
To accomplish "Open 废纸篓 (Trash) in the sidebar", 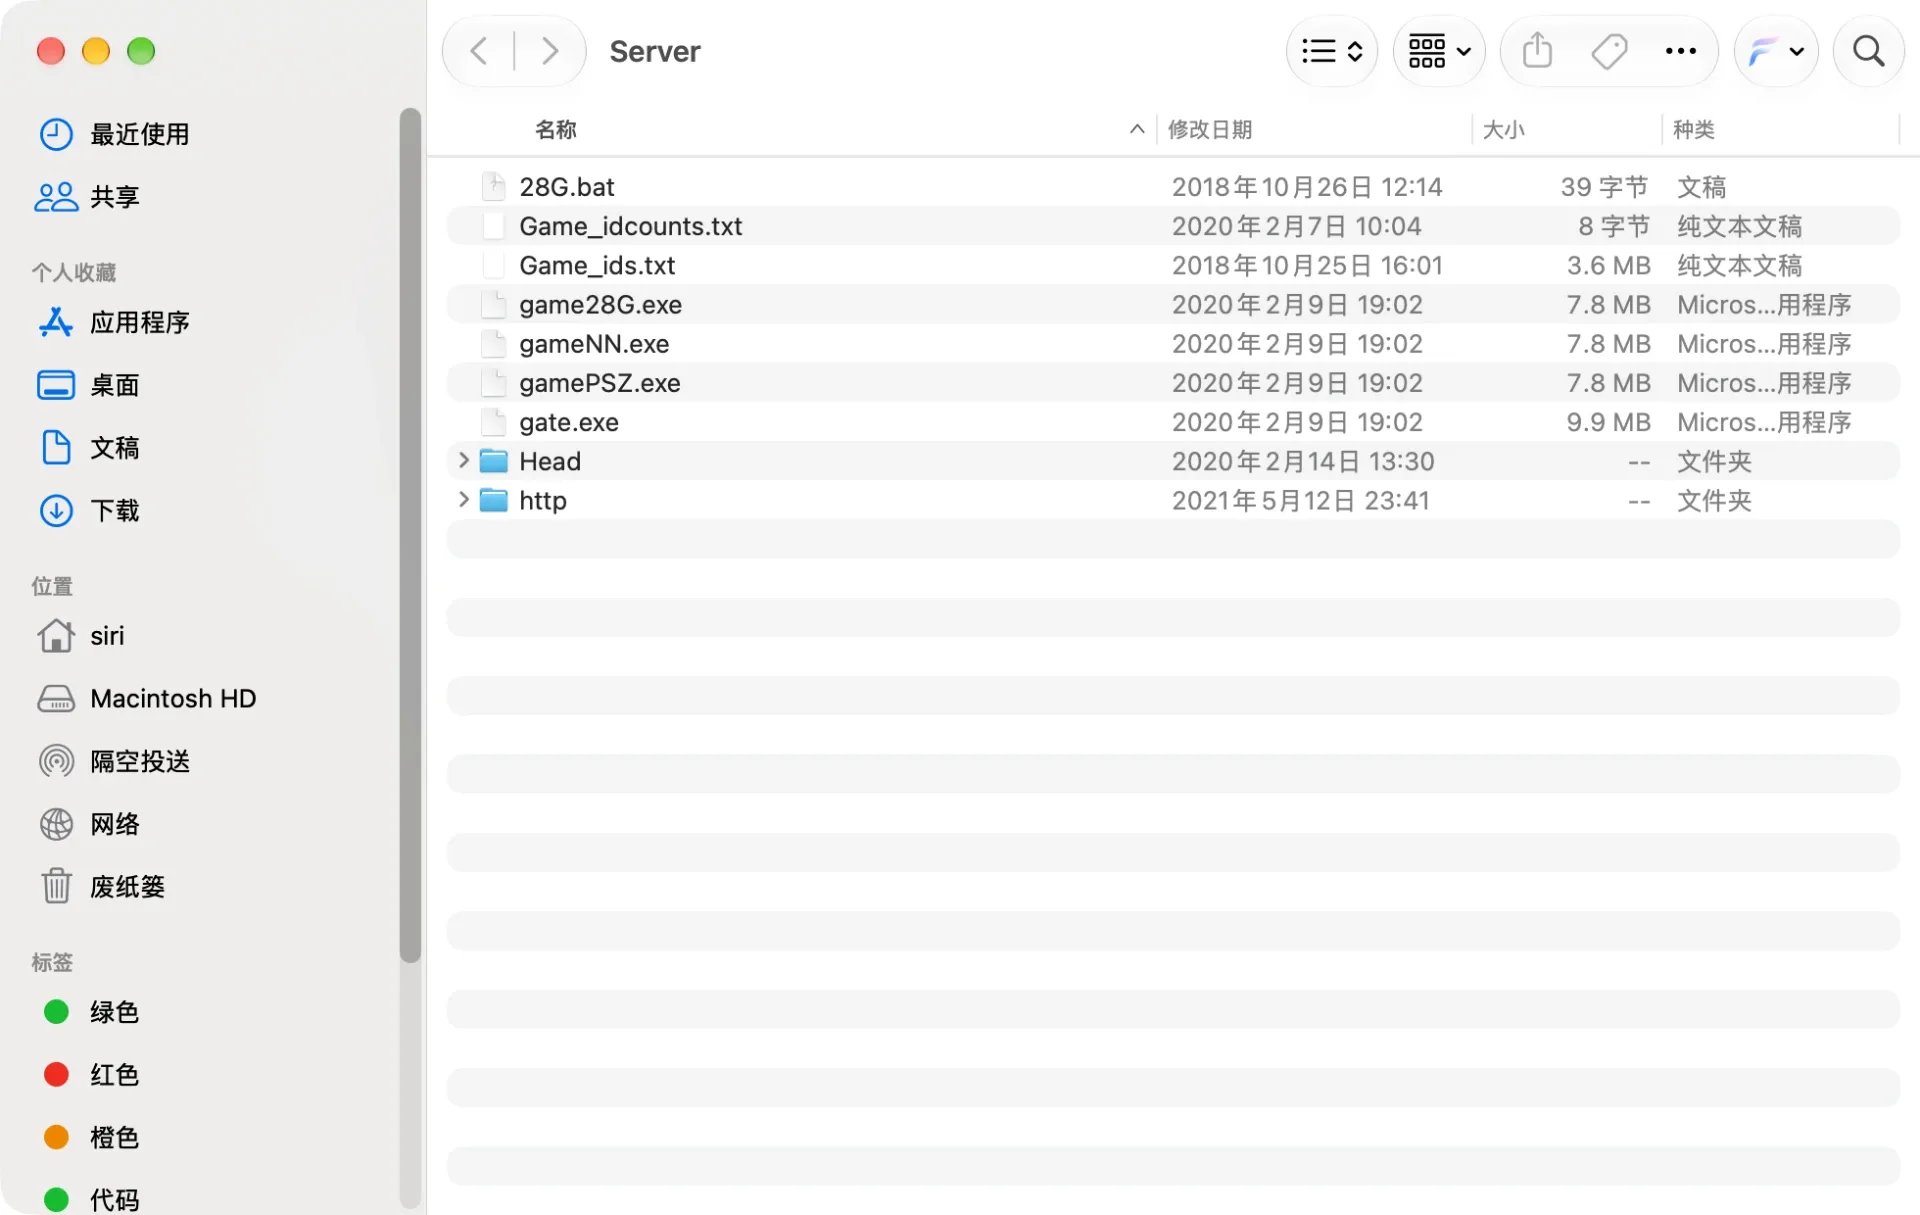I will (101, 886).
